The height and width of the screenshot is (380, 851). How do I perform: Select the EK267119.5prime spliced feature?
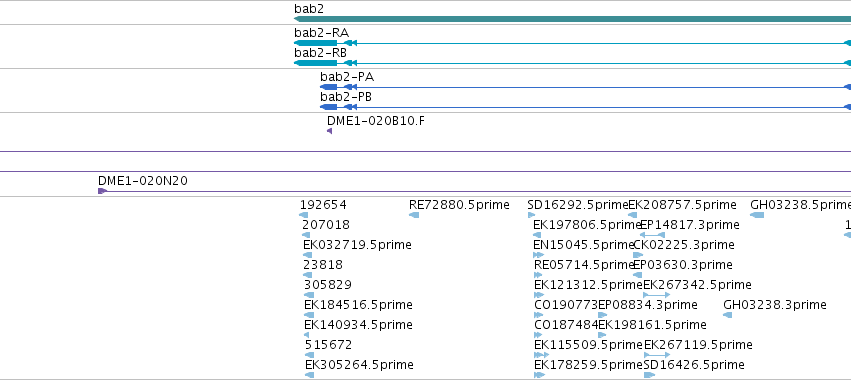pos(657,355)
